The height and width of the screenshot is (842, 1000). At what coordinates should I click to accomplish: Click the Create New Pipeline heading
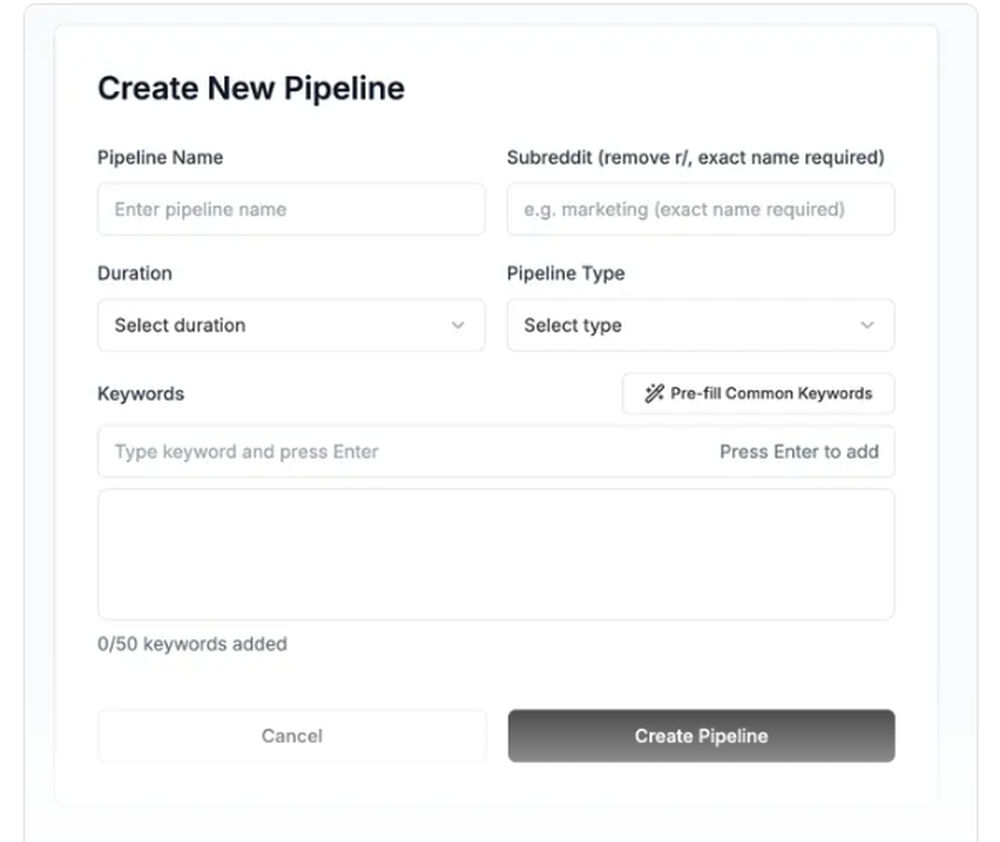(x=251, y=89)
